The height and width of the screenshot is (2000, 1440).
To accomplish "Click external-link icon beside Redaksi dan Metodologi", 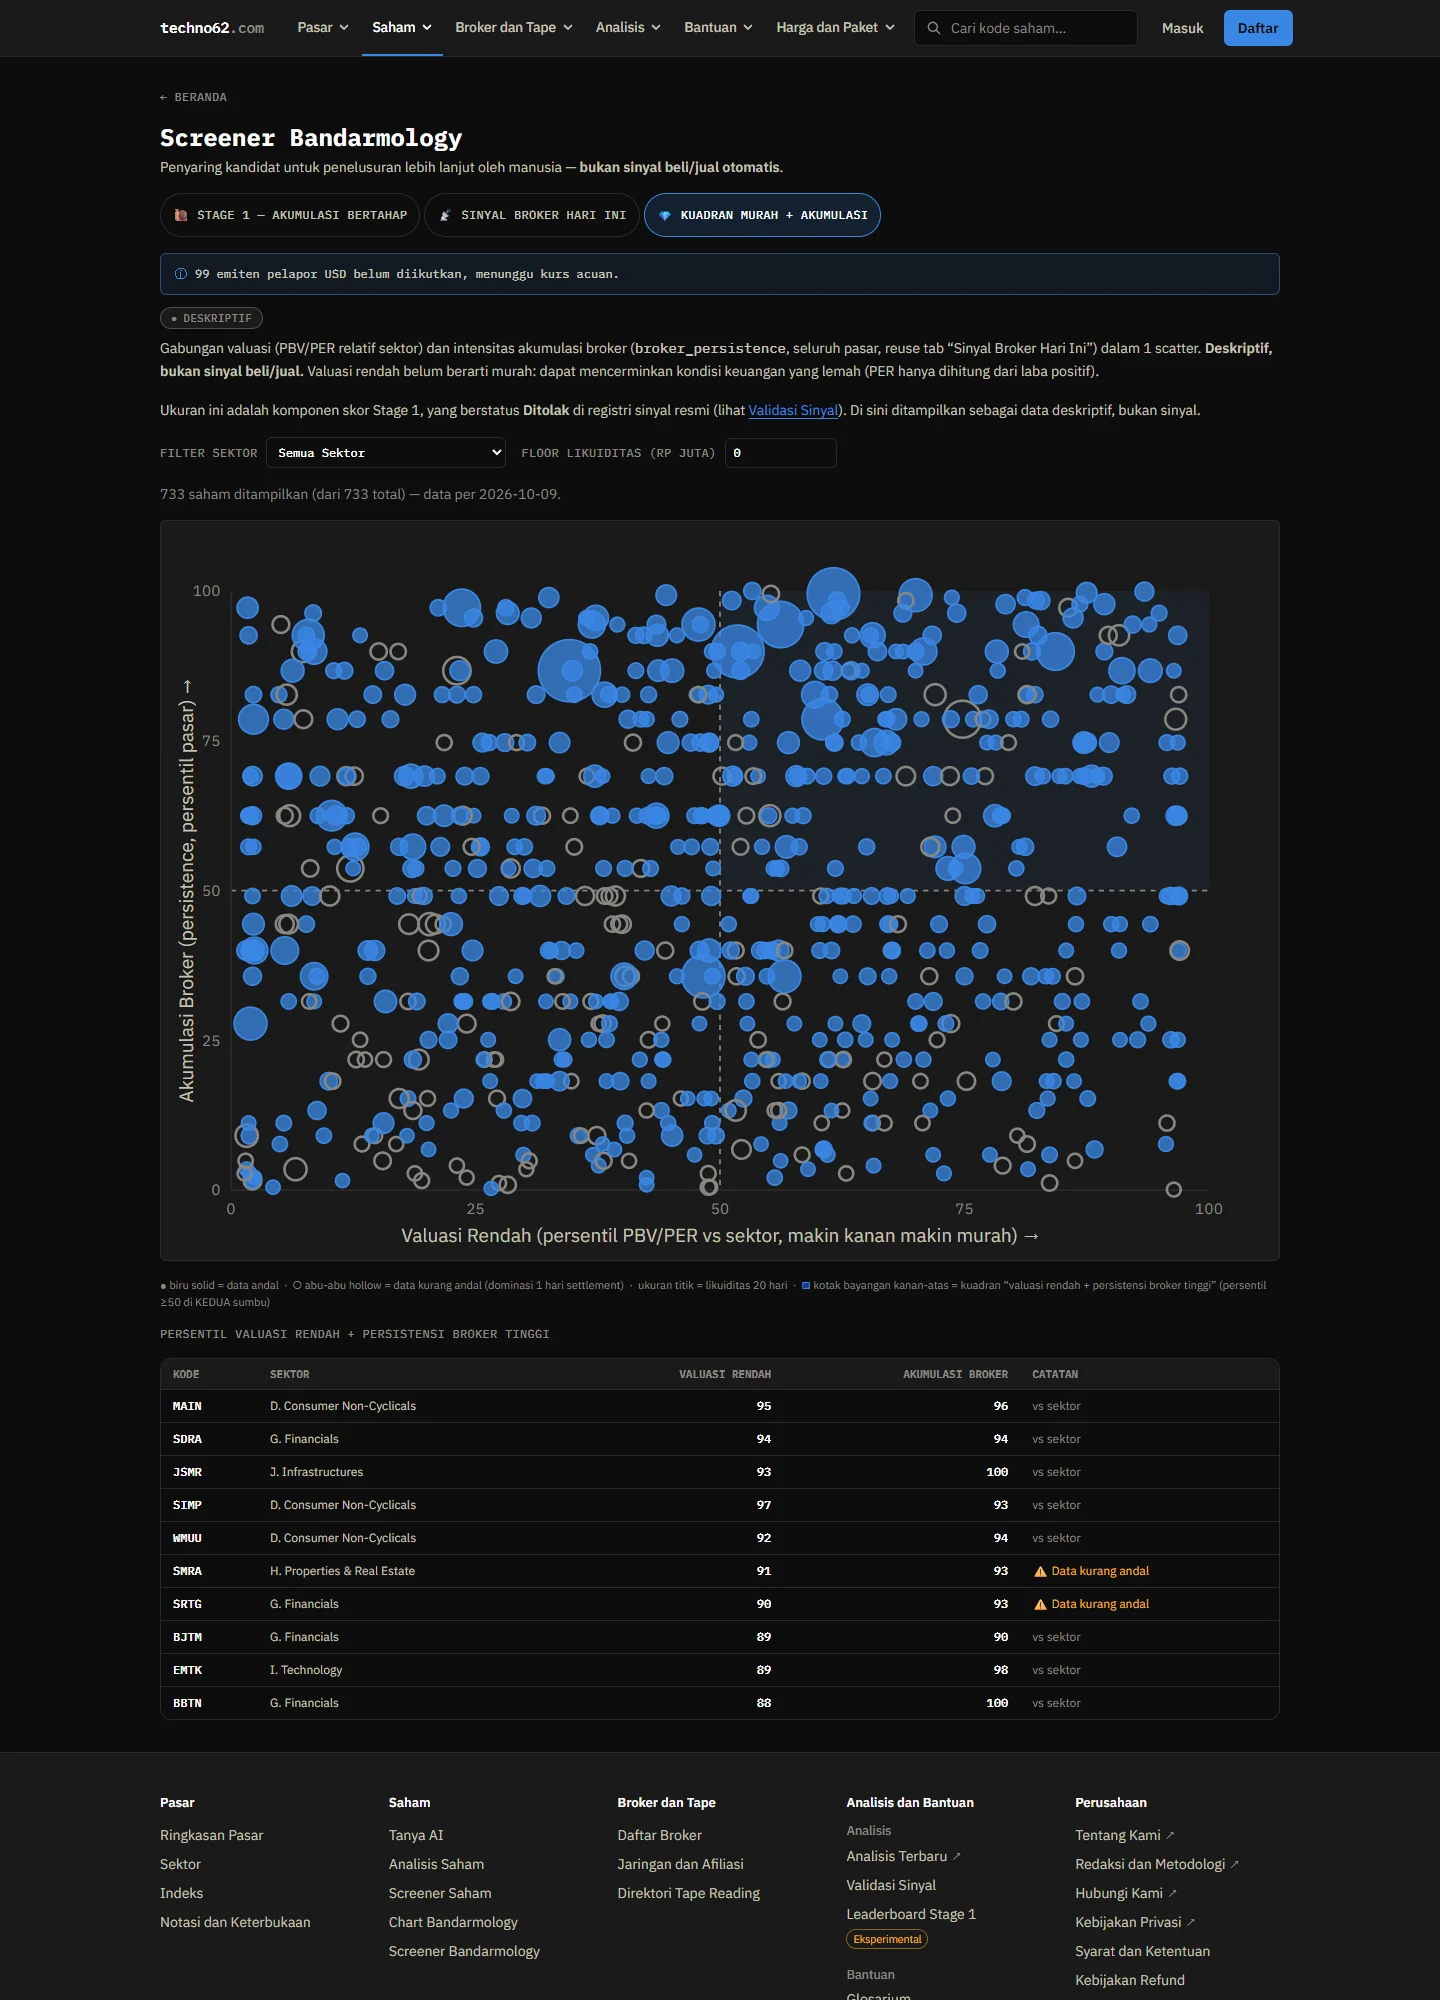I will 1235,1864.
